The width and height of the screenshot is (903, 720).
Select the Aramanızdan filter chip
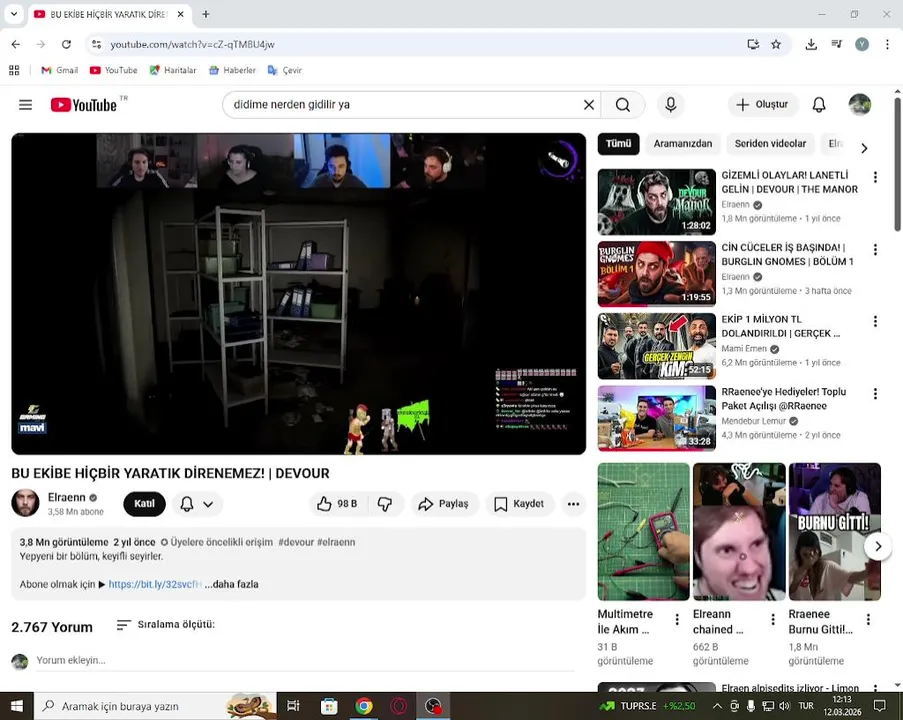click(682, 143)
